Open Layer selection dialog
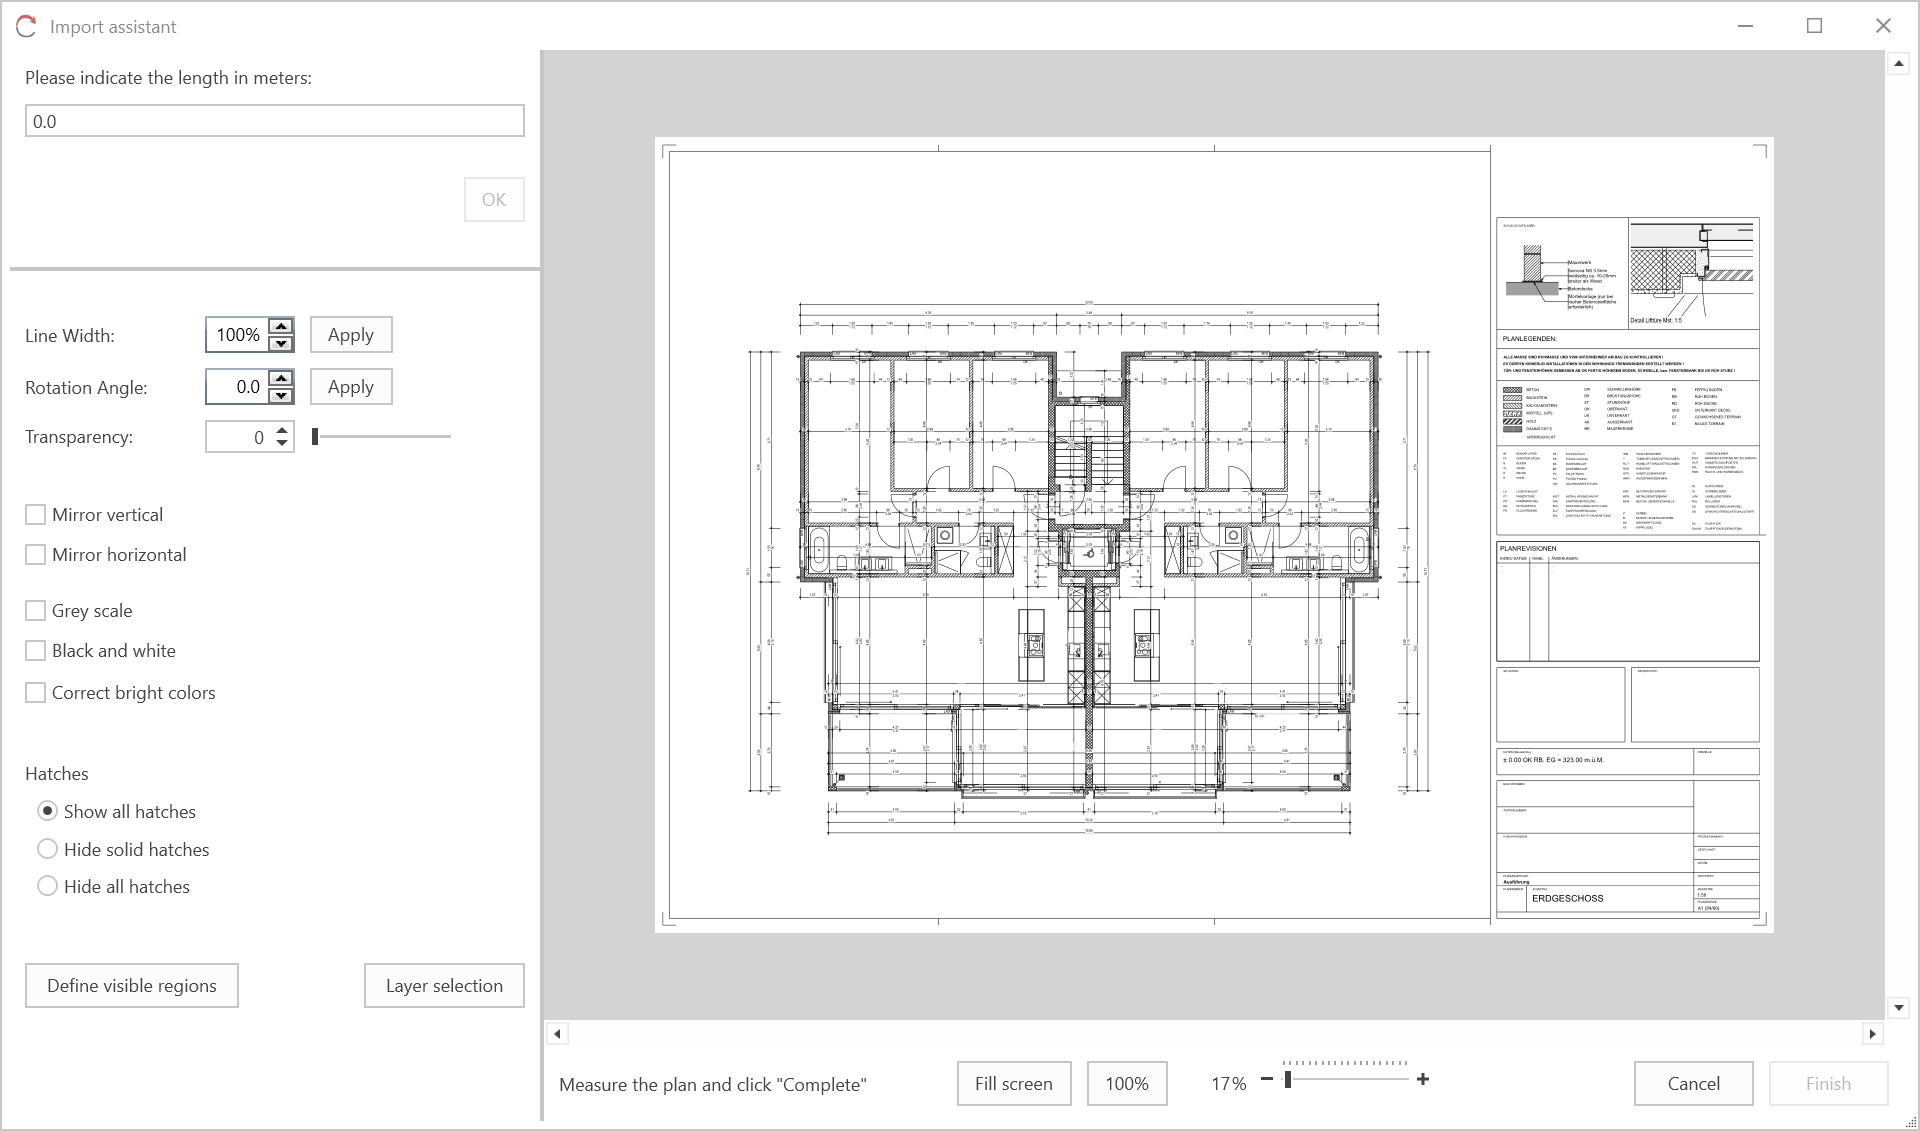Screen dimensions: 1920x1131 pyautogui.click(x=444, y=986)
